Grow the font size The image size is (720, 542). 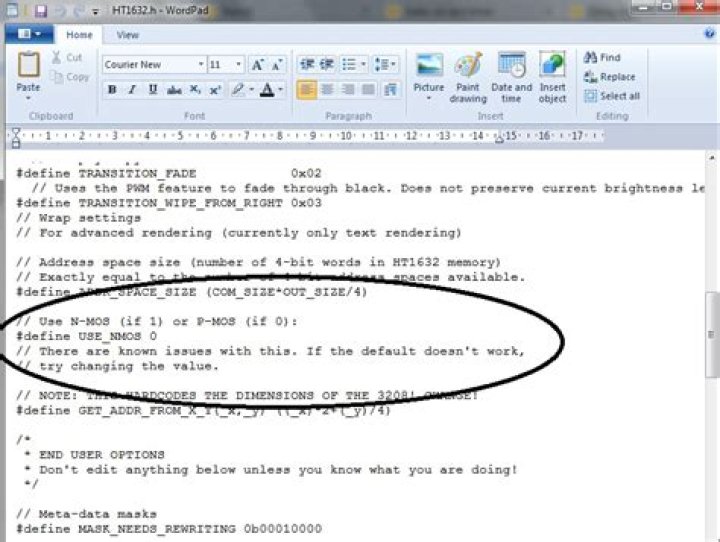pos(258,64)
